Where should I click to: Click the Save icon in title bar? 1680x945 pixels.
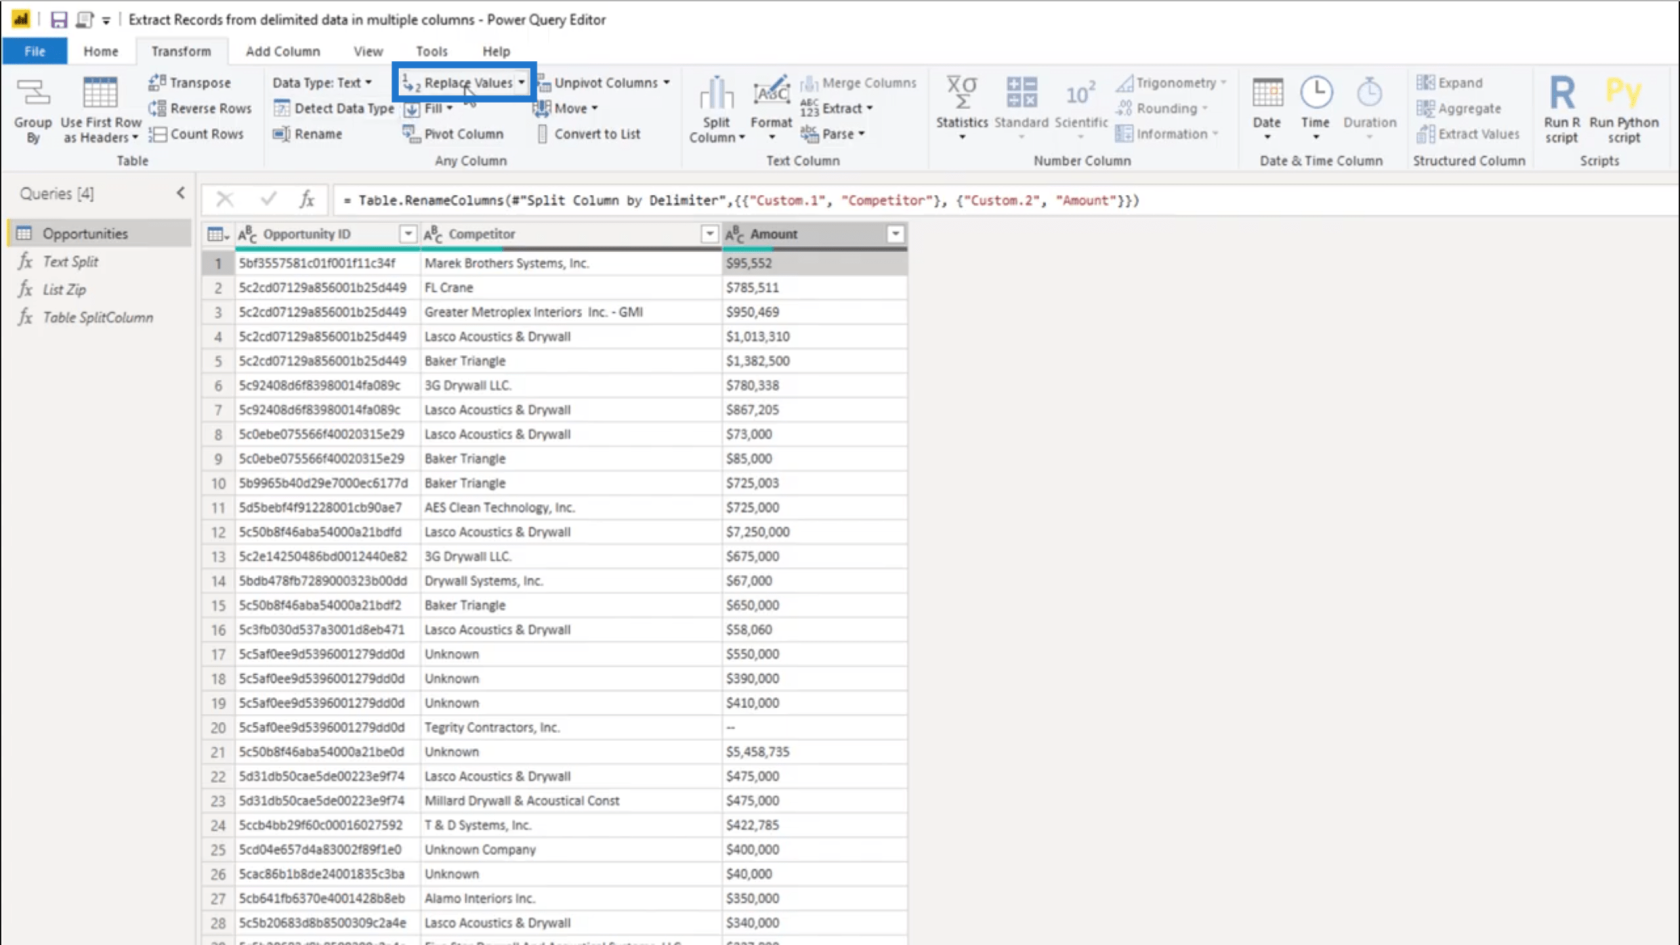[x=59, y=19]
